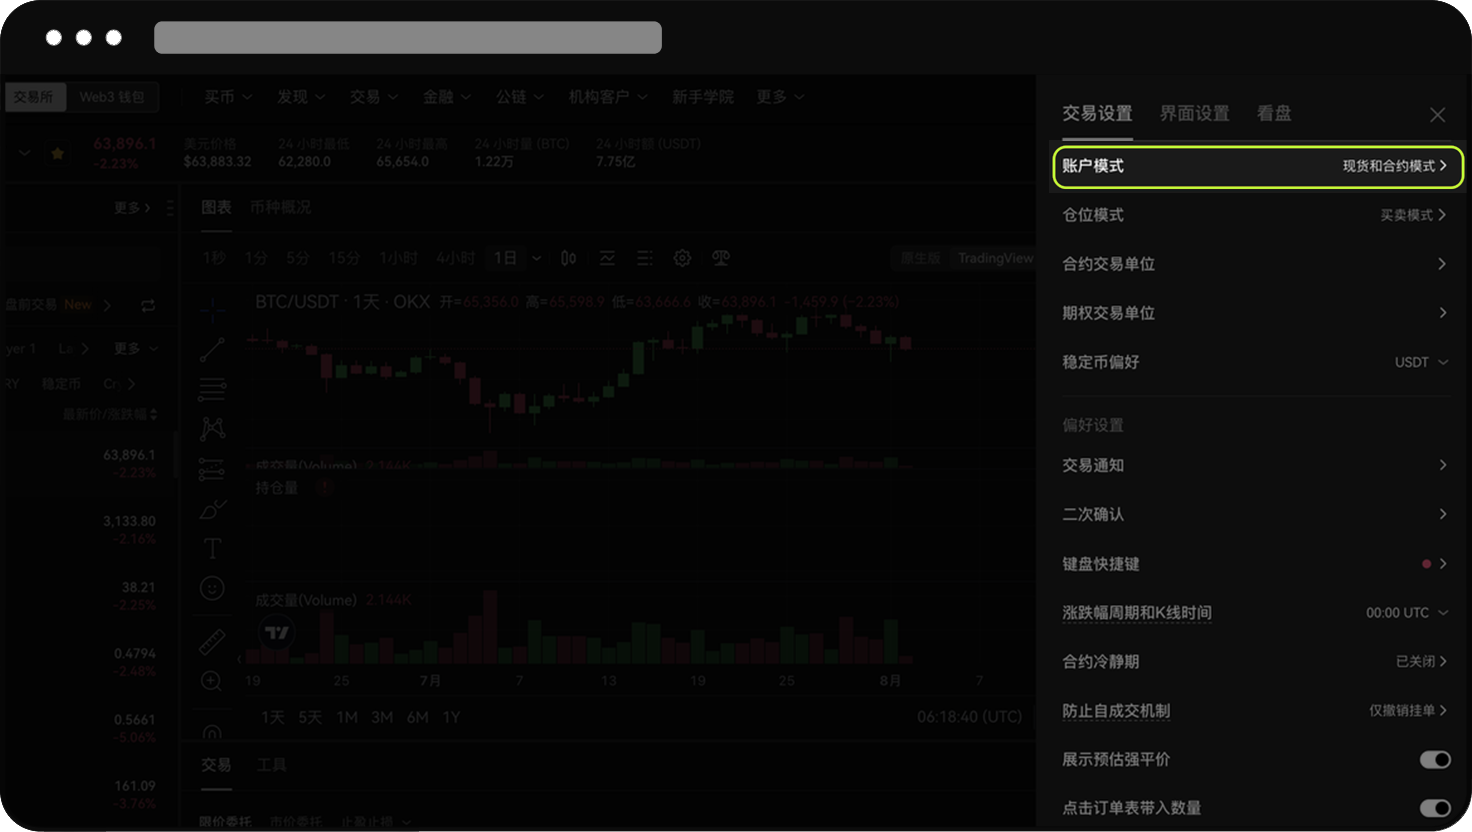Expand 合约交易单位 setting

pyautogui.click(x=1254, y=264)
